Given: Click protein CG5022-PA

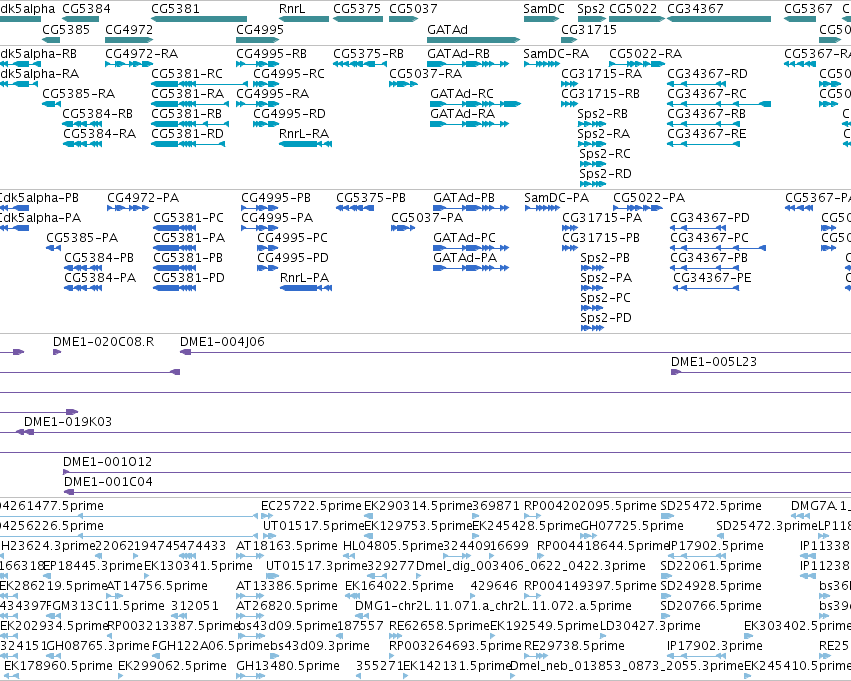Looking at the screenshot, I should click(x=639, y=208).
